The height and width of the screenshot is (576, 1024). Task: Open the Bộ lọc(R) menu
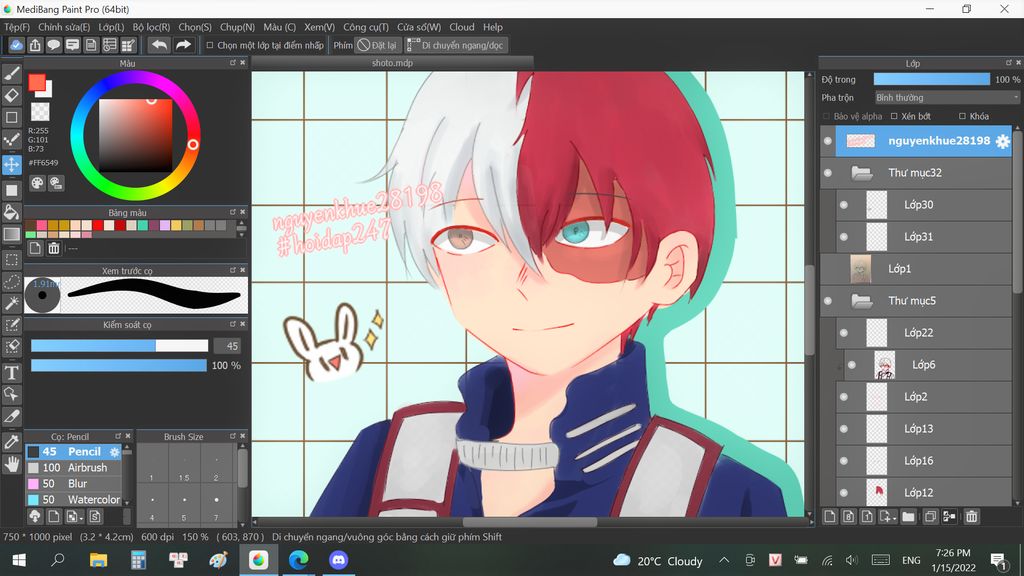tap(151, 27)
